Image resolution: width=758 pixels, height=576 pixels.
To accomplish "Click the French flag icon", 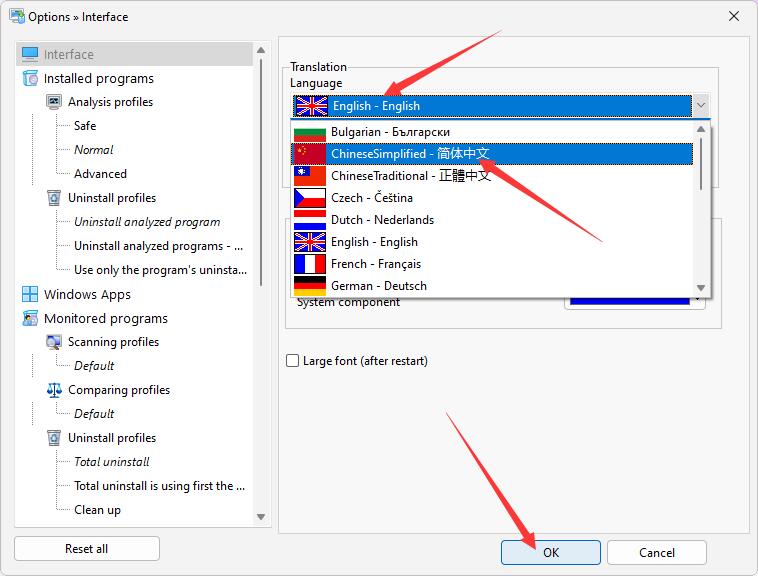I will coord(310,264).
